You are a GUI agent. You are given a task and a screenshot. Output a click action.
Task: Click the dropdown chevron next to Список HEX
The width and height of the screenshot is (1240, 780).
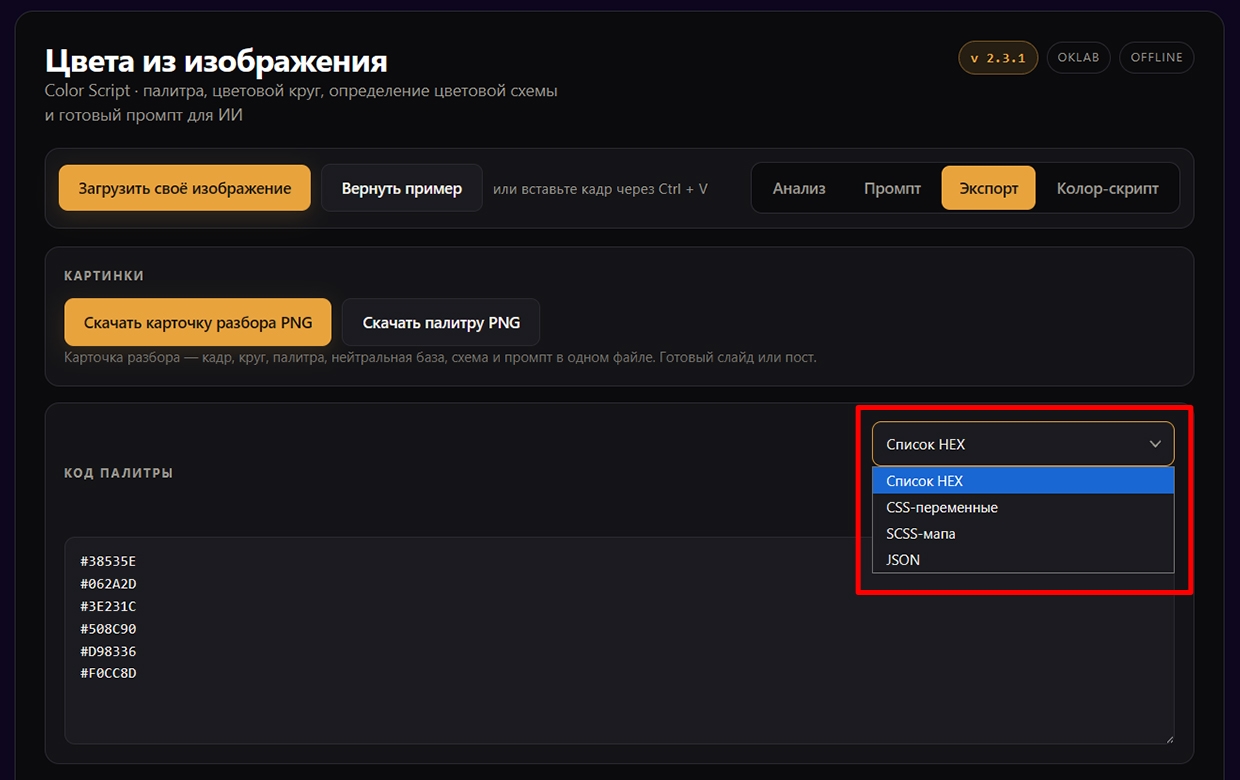pos(1155,444)
